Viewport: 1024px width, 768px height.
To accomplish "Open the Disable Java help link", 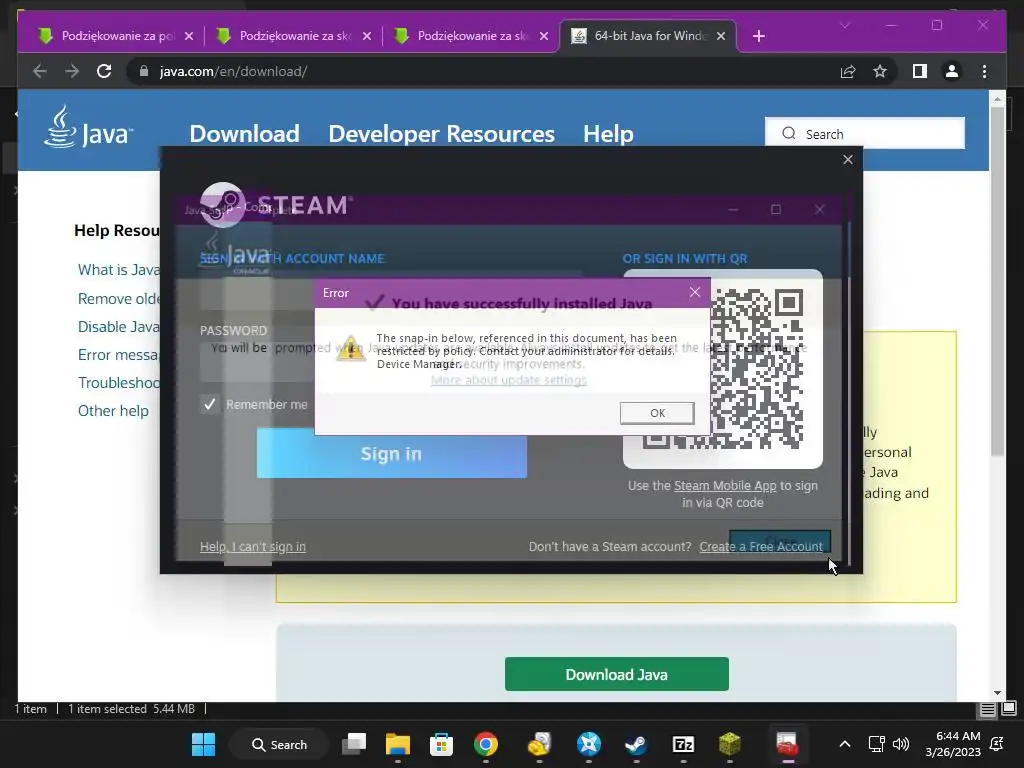I will click(118, 327).
